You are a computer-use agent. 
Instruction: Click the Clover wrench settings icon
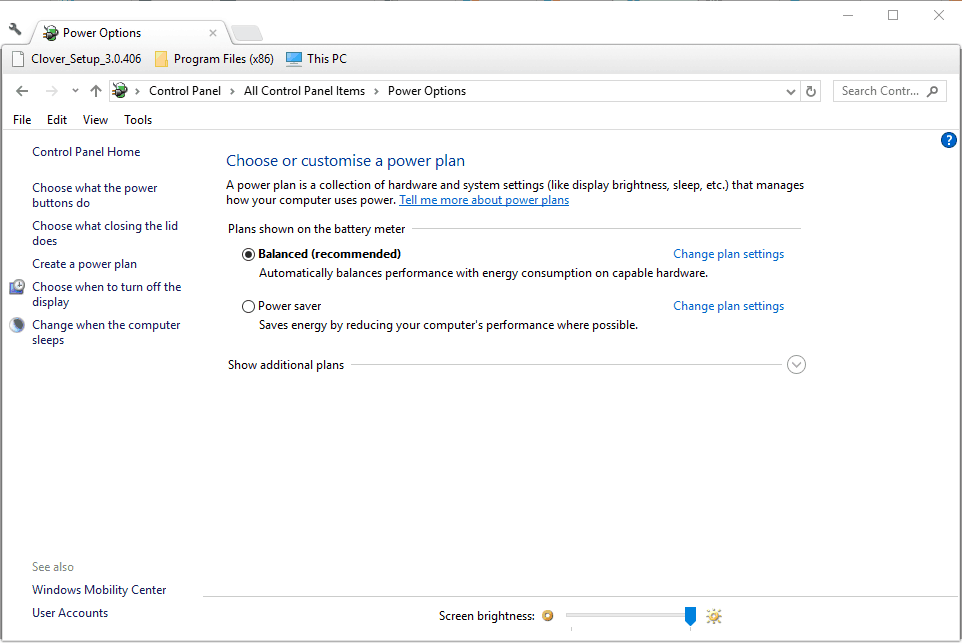click(x=15, y=29)
